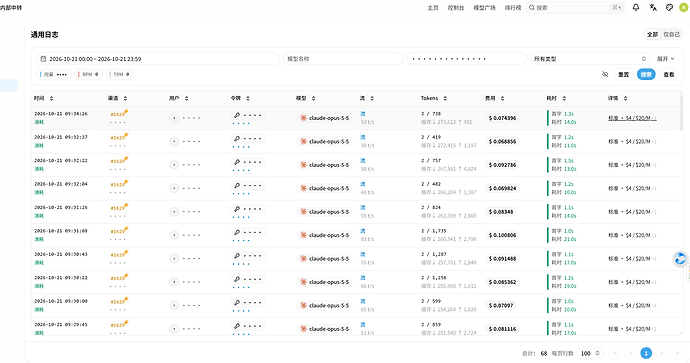Open the 所有类型 type dropdown

pyautogui.click(x=590, y=59)
